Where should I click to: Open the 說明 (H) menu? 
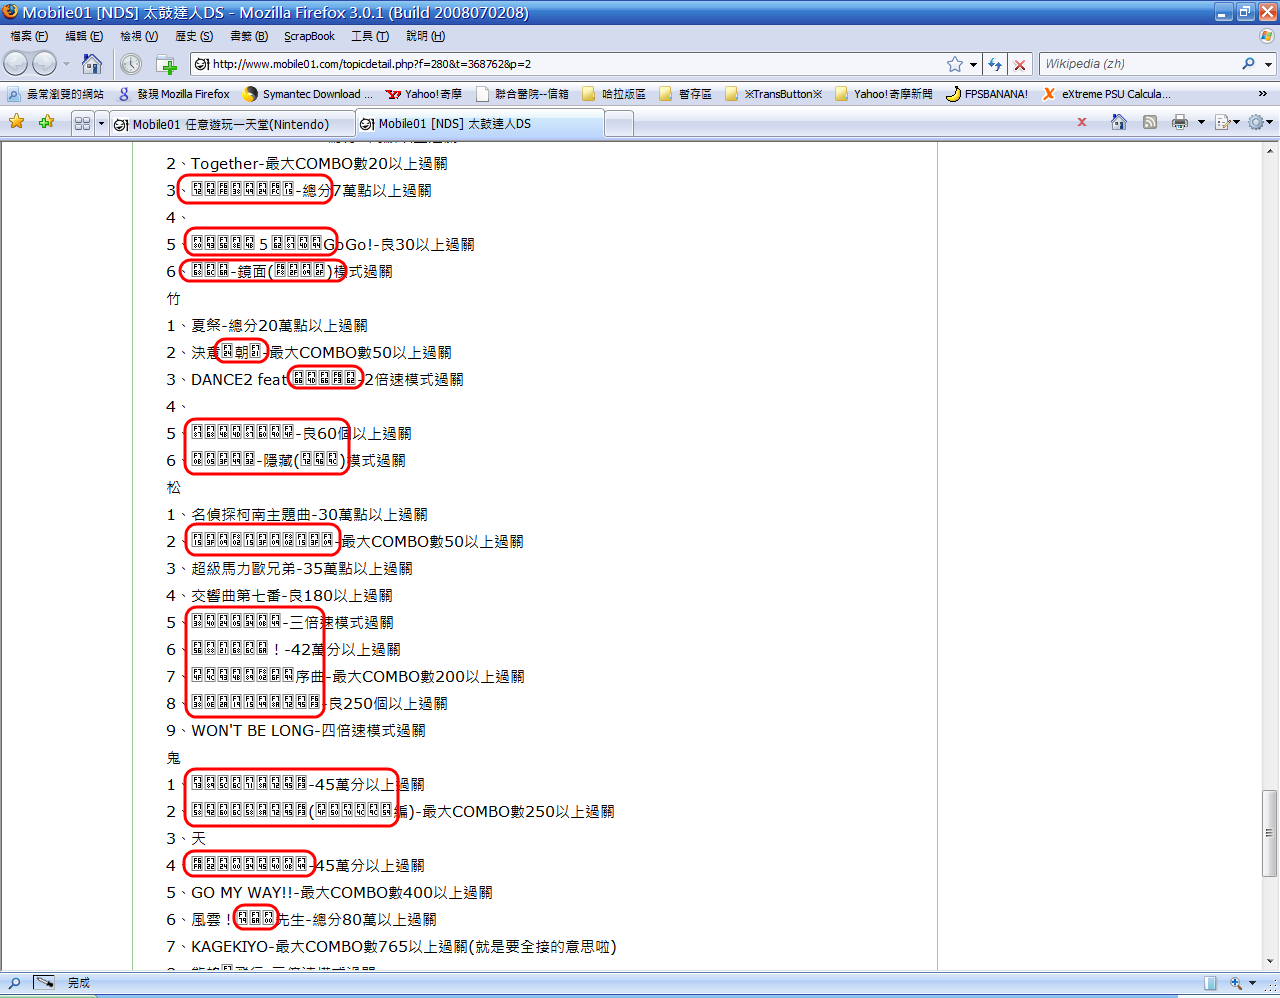pyautogui.click(x=425, y=36)
